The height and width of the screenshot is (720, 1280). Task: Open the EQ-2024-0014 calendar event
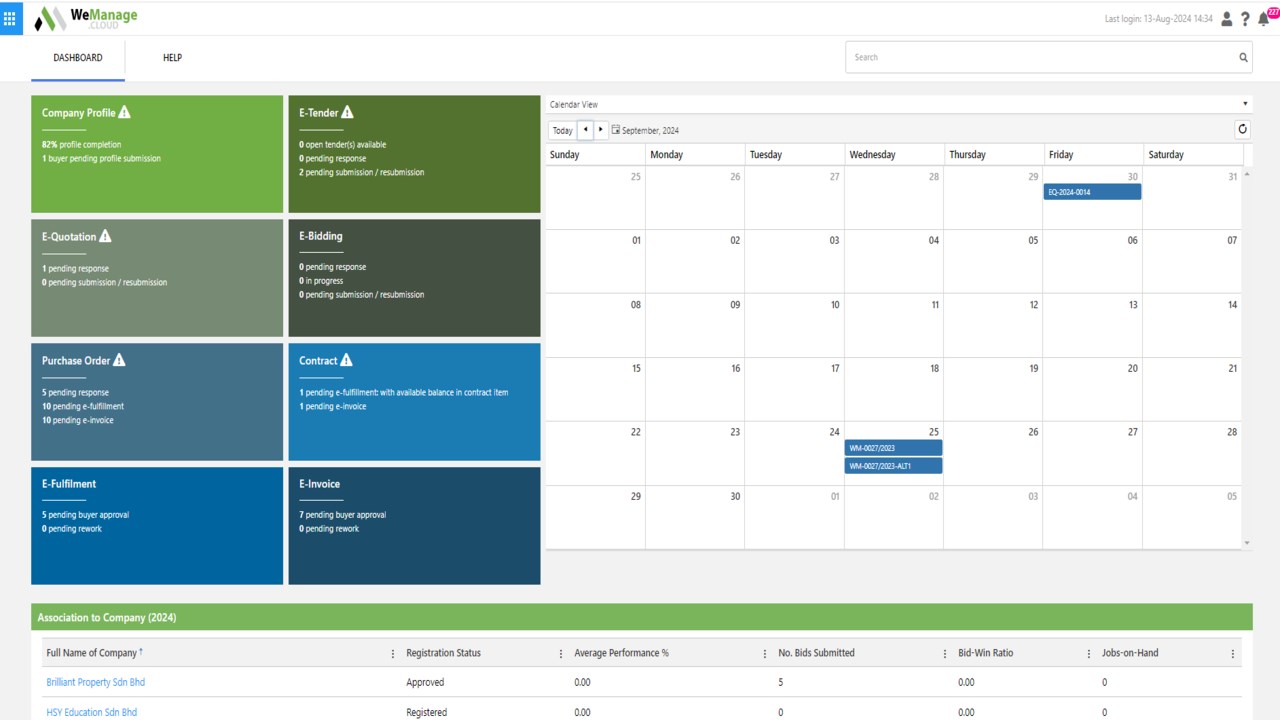pos(1092,191)
